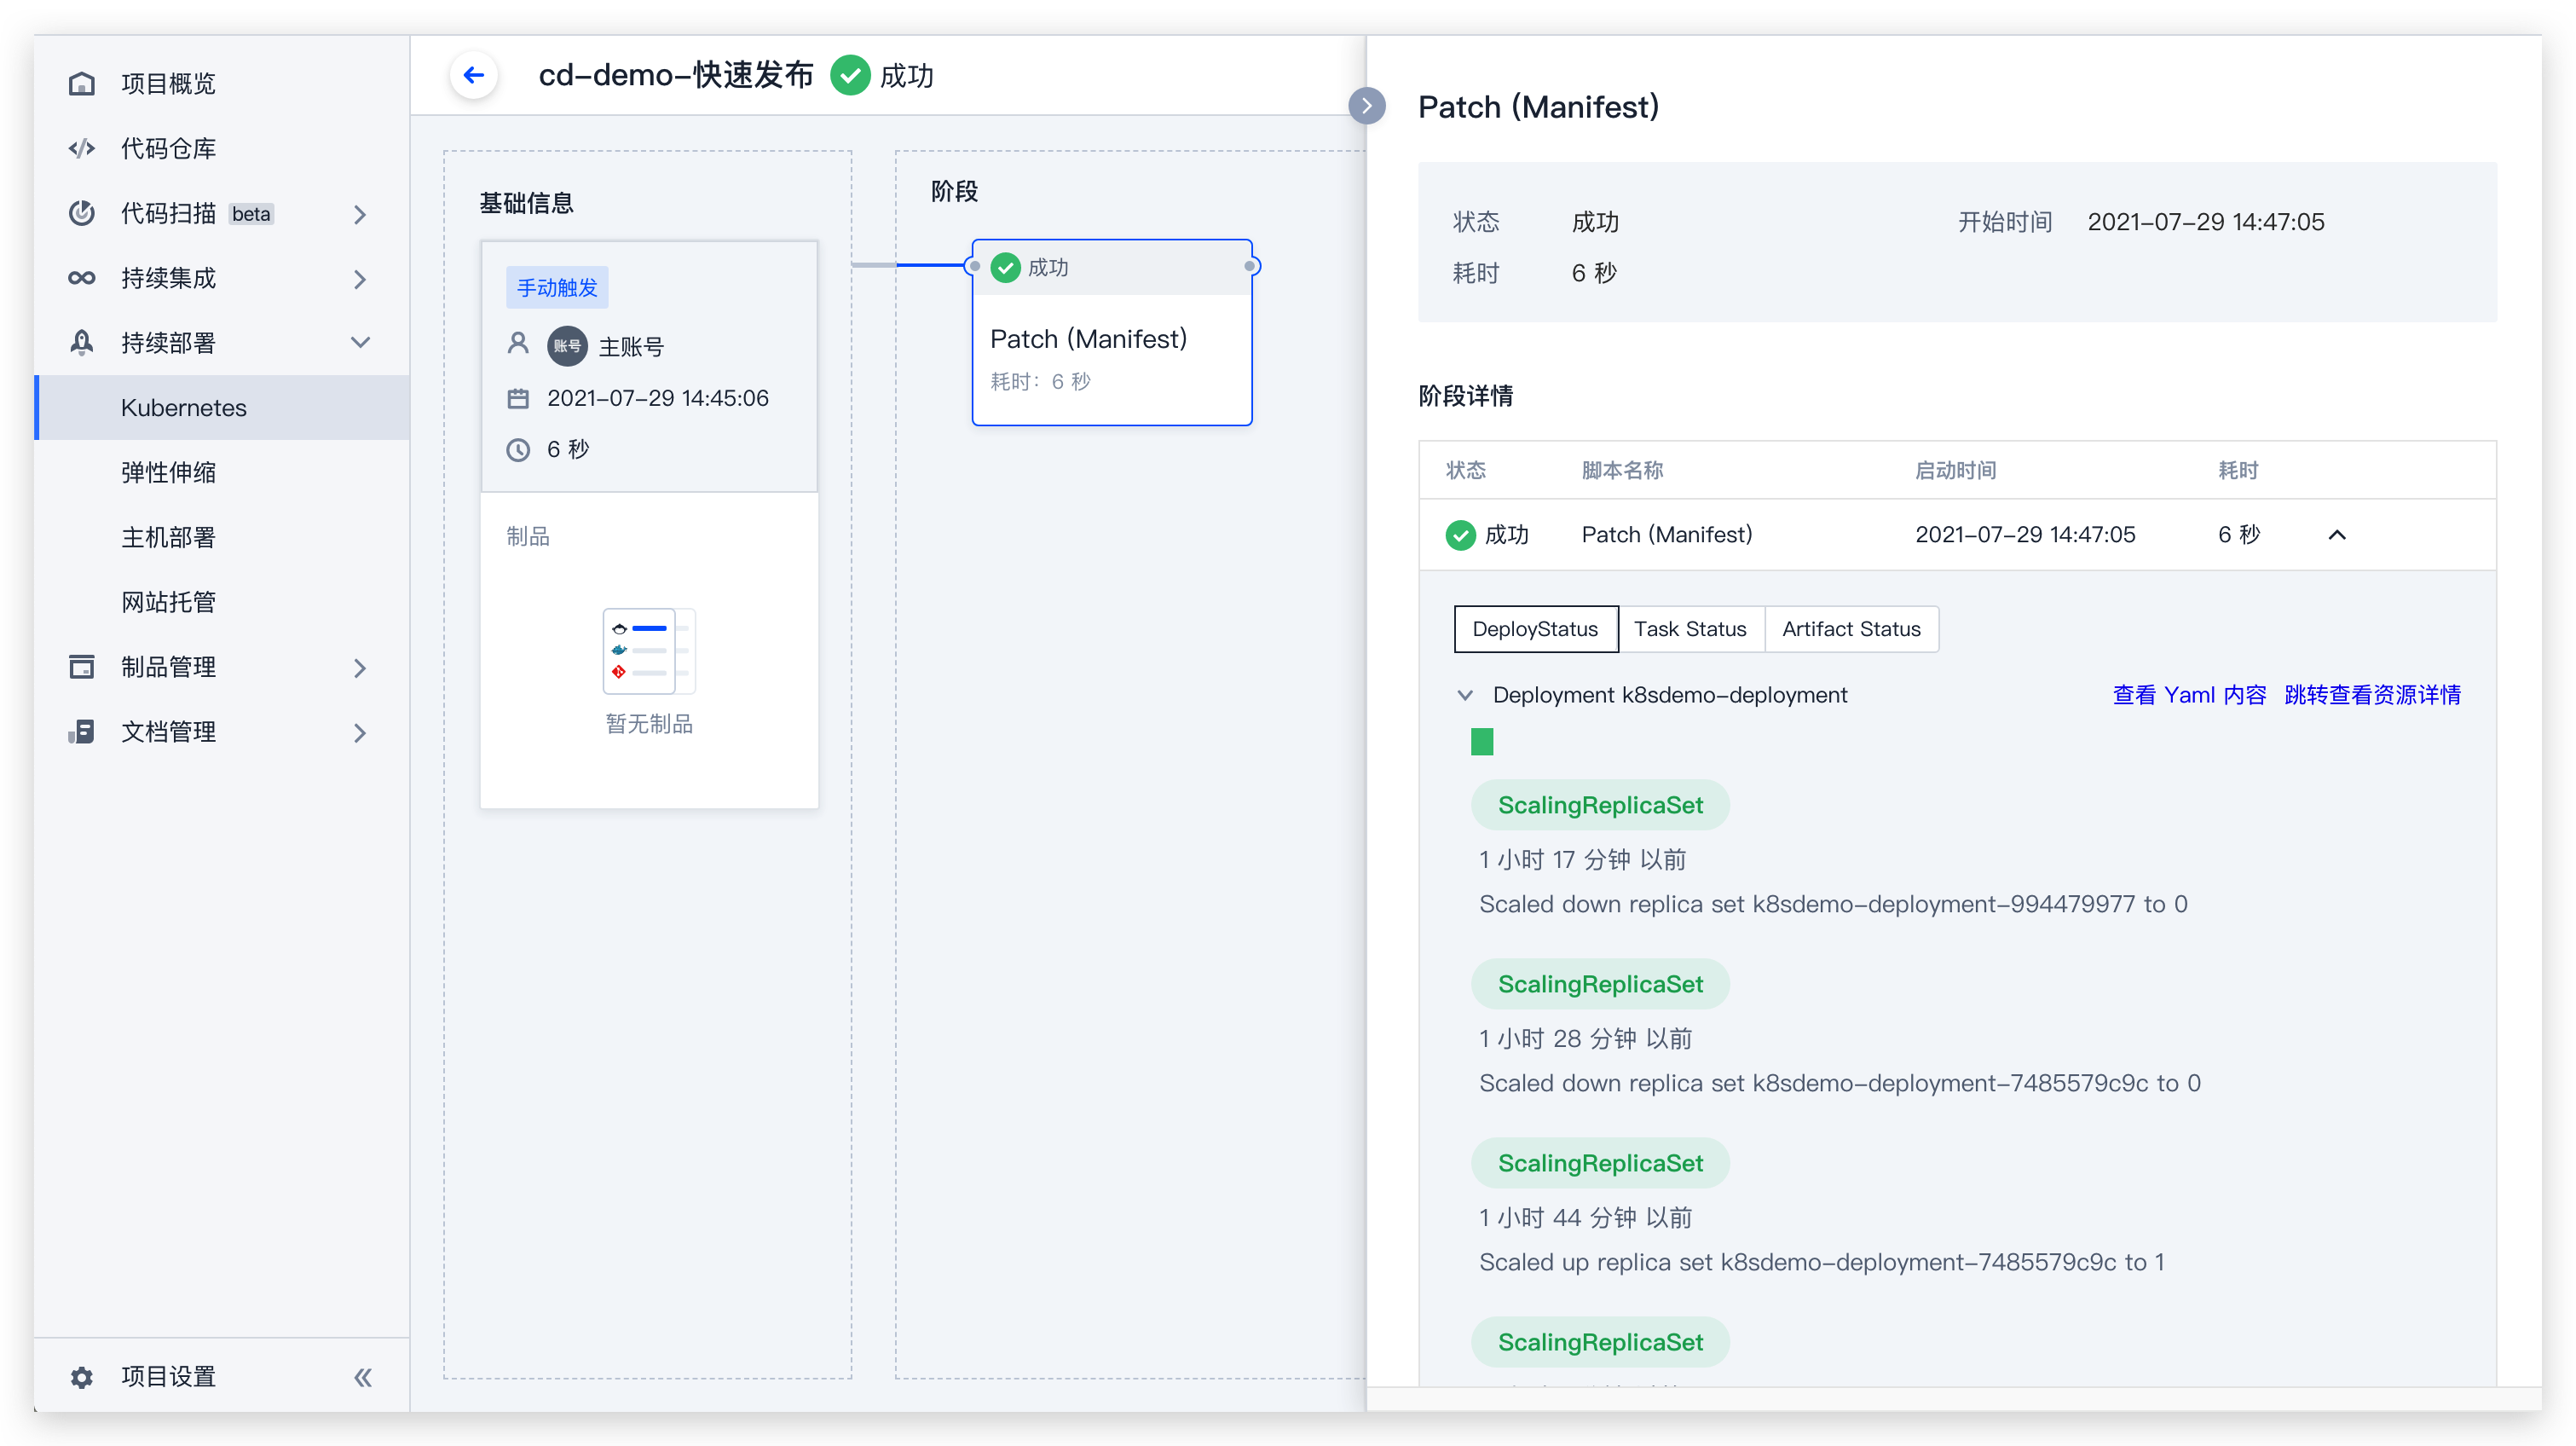Click the blue back arrow button
This screenshot has width=2576, height=1446.
pyautogui.click(x=473, y=75)
